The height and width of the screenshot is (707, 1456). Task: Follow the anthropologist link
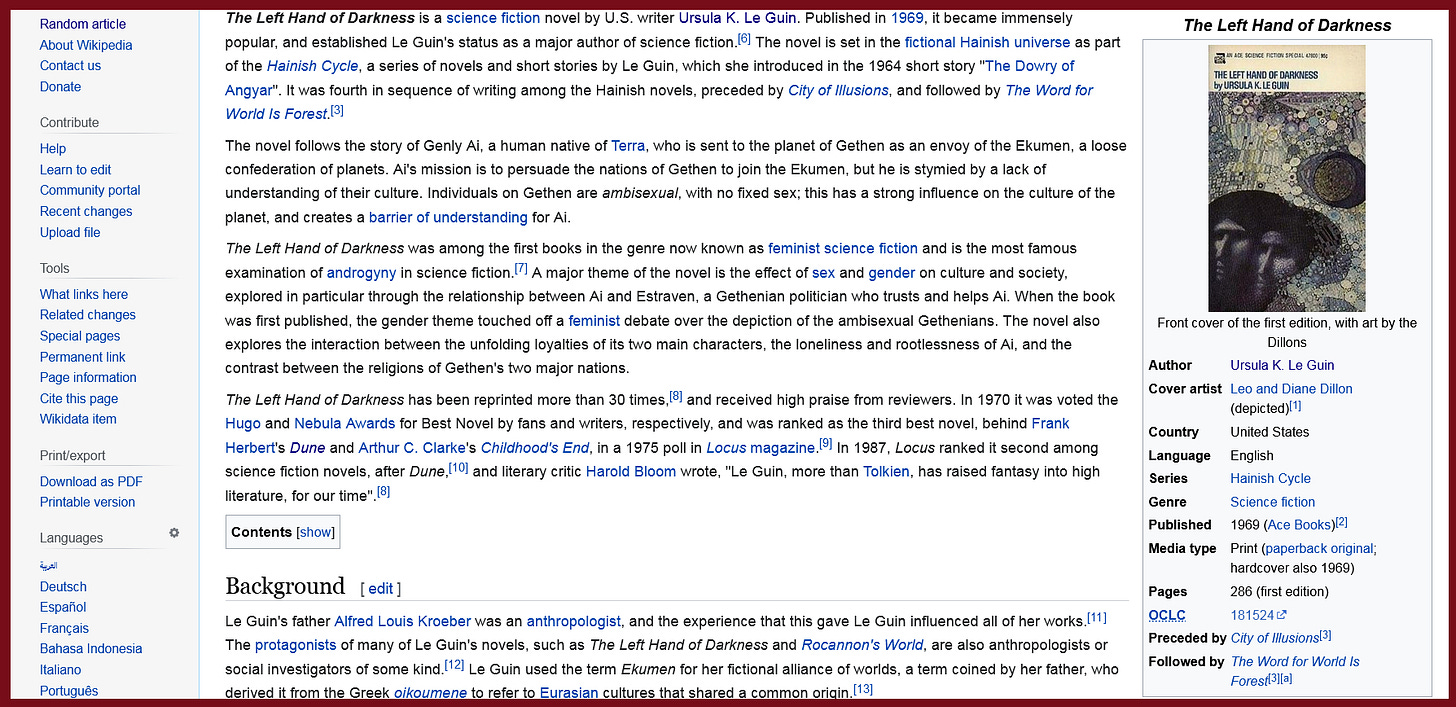click(574, 621)
